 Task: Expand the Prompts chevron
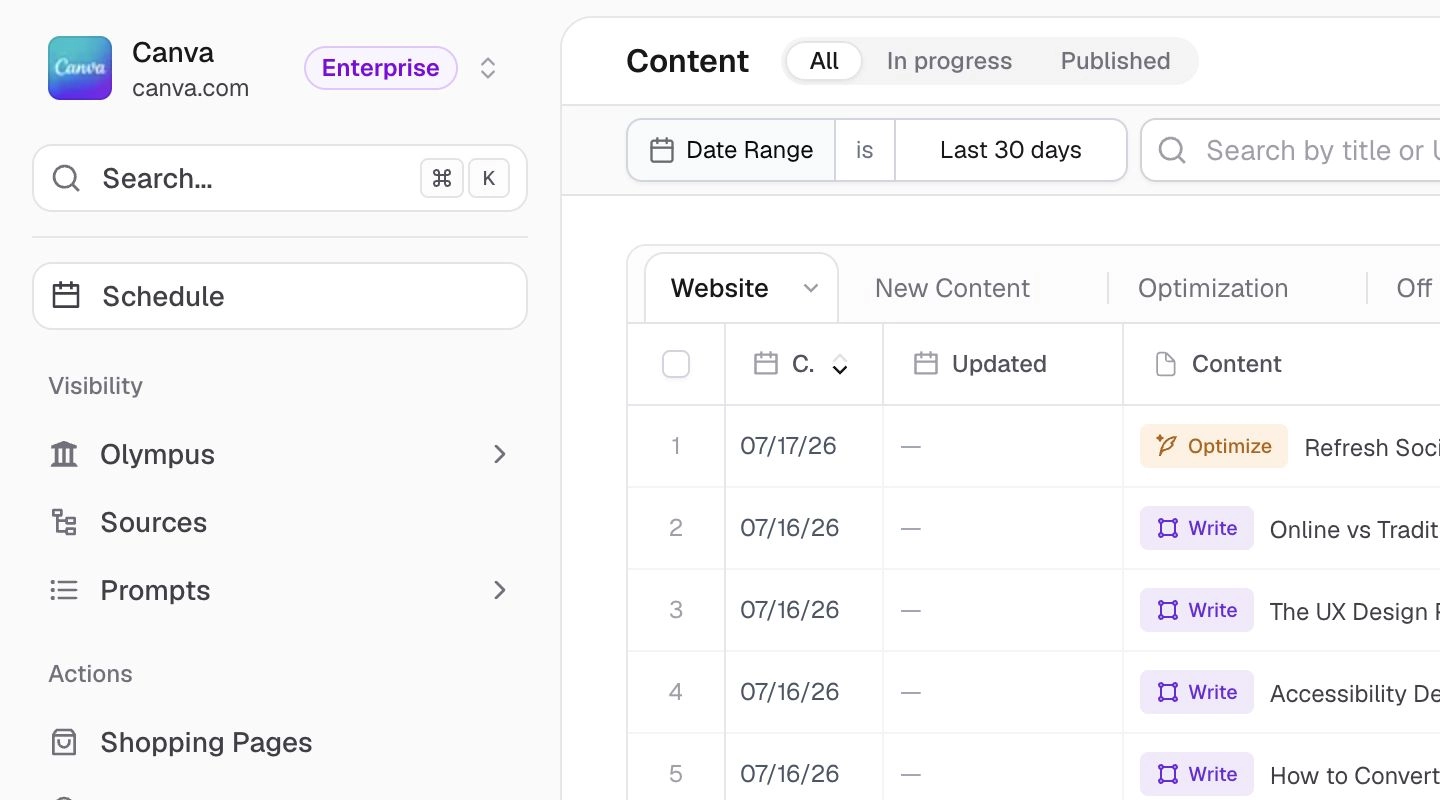click(500, 590)
